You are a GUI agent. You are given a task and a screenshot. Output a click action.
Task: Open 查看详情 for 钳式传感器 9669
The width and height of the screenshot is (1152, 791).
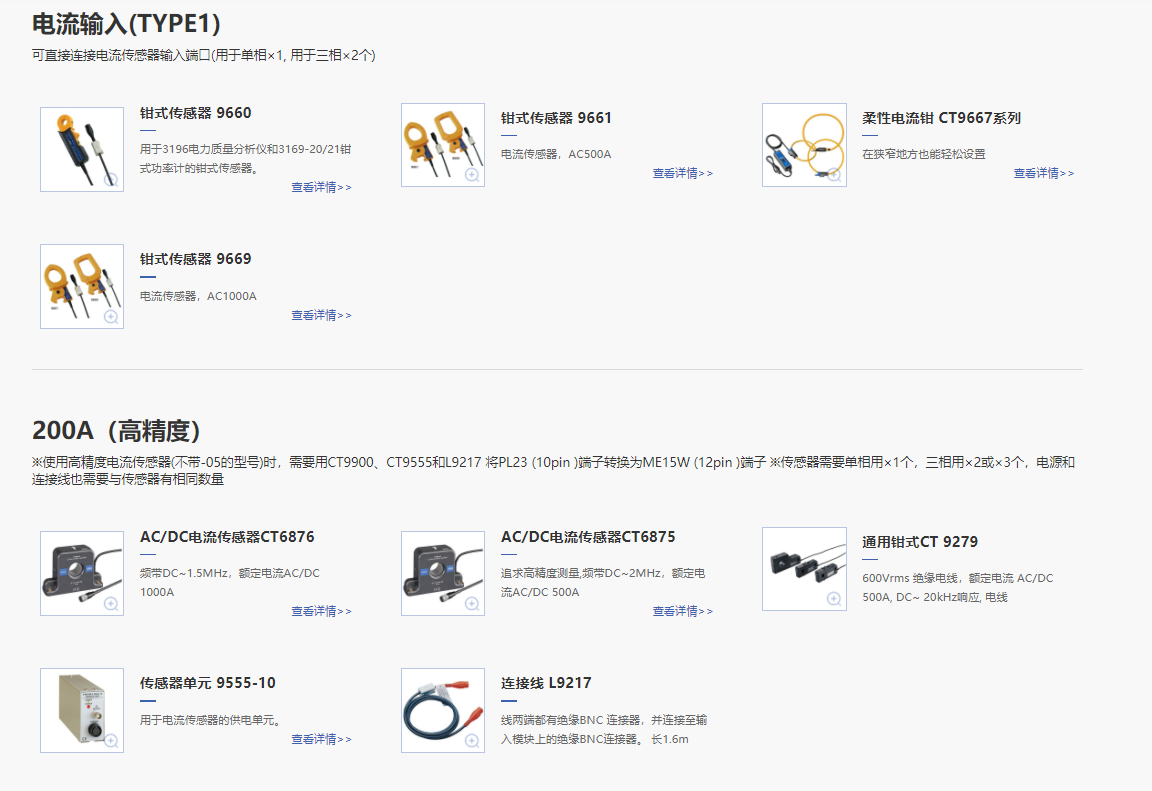321,315
